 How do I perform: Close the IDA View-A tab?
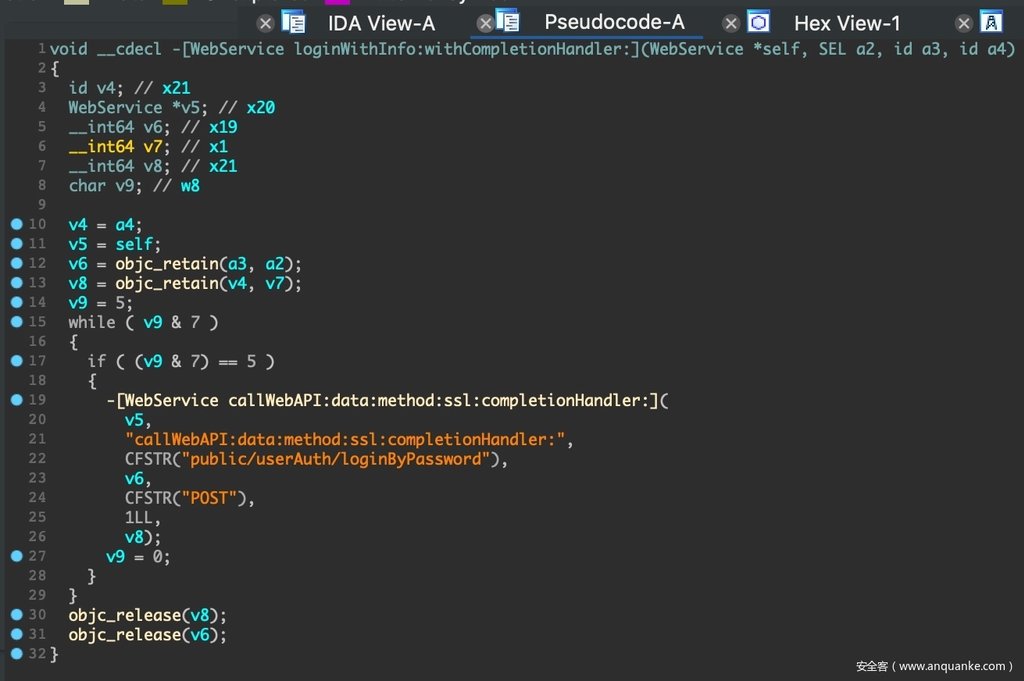pos(265,23)
